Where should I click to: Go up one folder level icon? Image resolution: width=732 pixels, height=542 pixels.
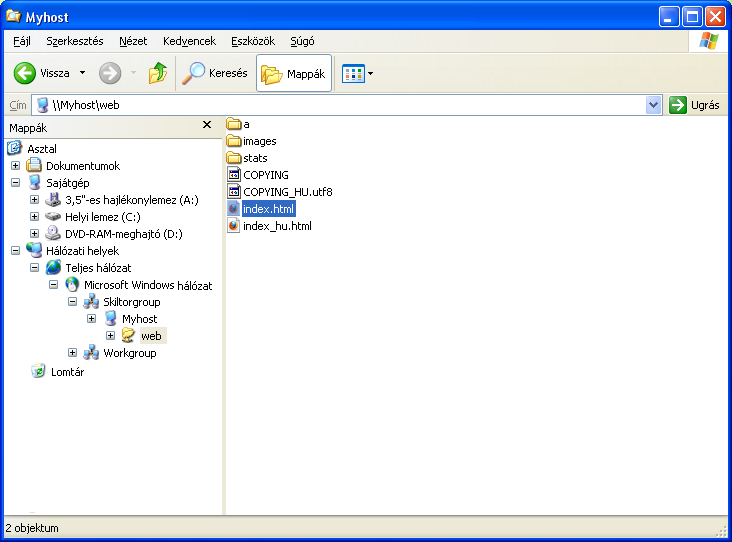[x=158, y=73]
